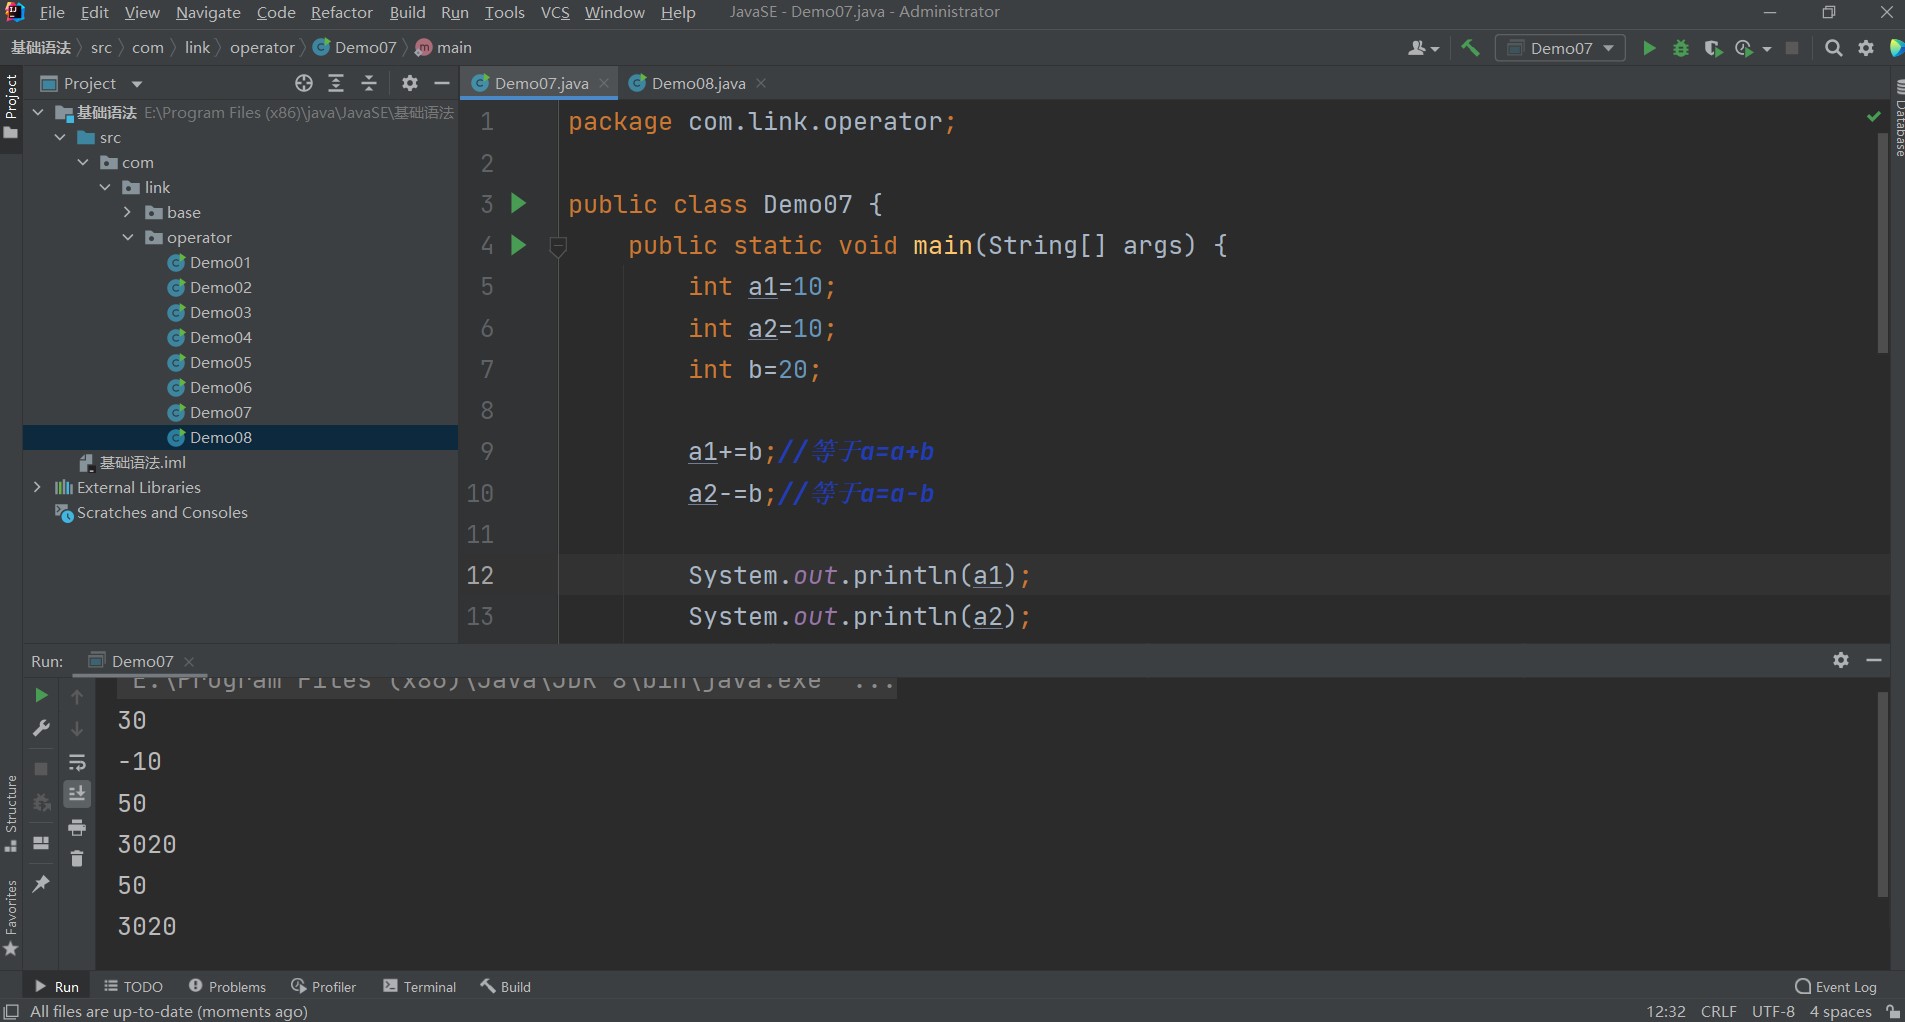Build project with the hammer icon
Viewport: 1905px width, 1022px height.
tap(1470, 48)
